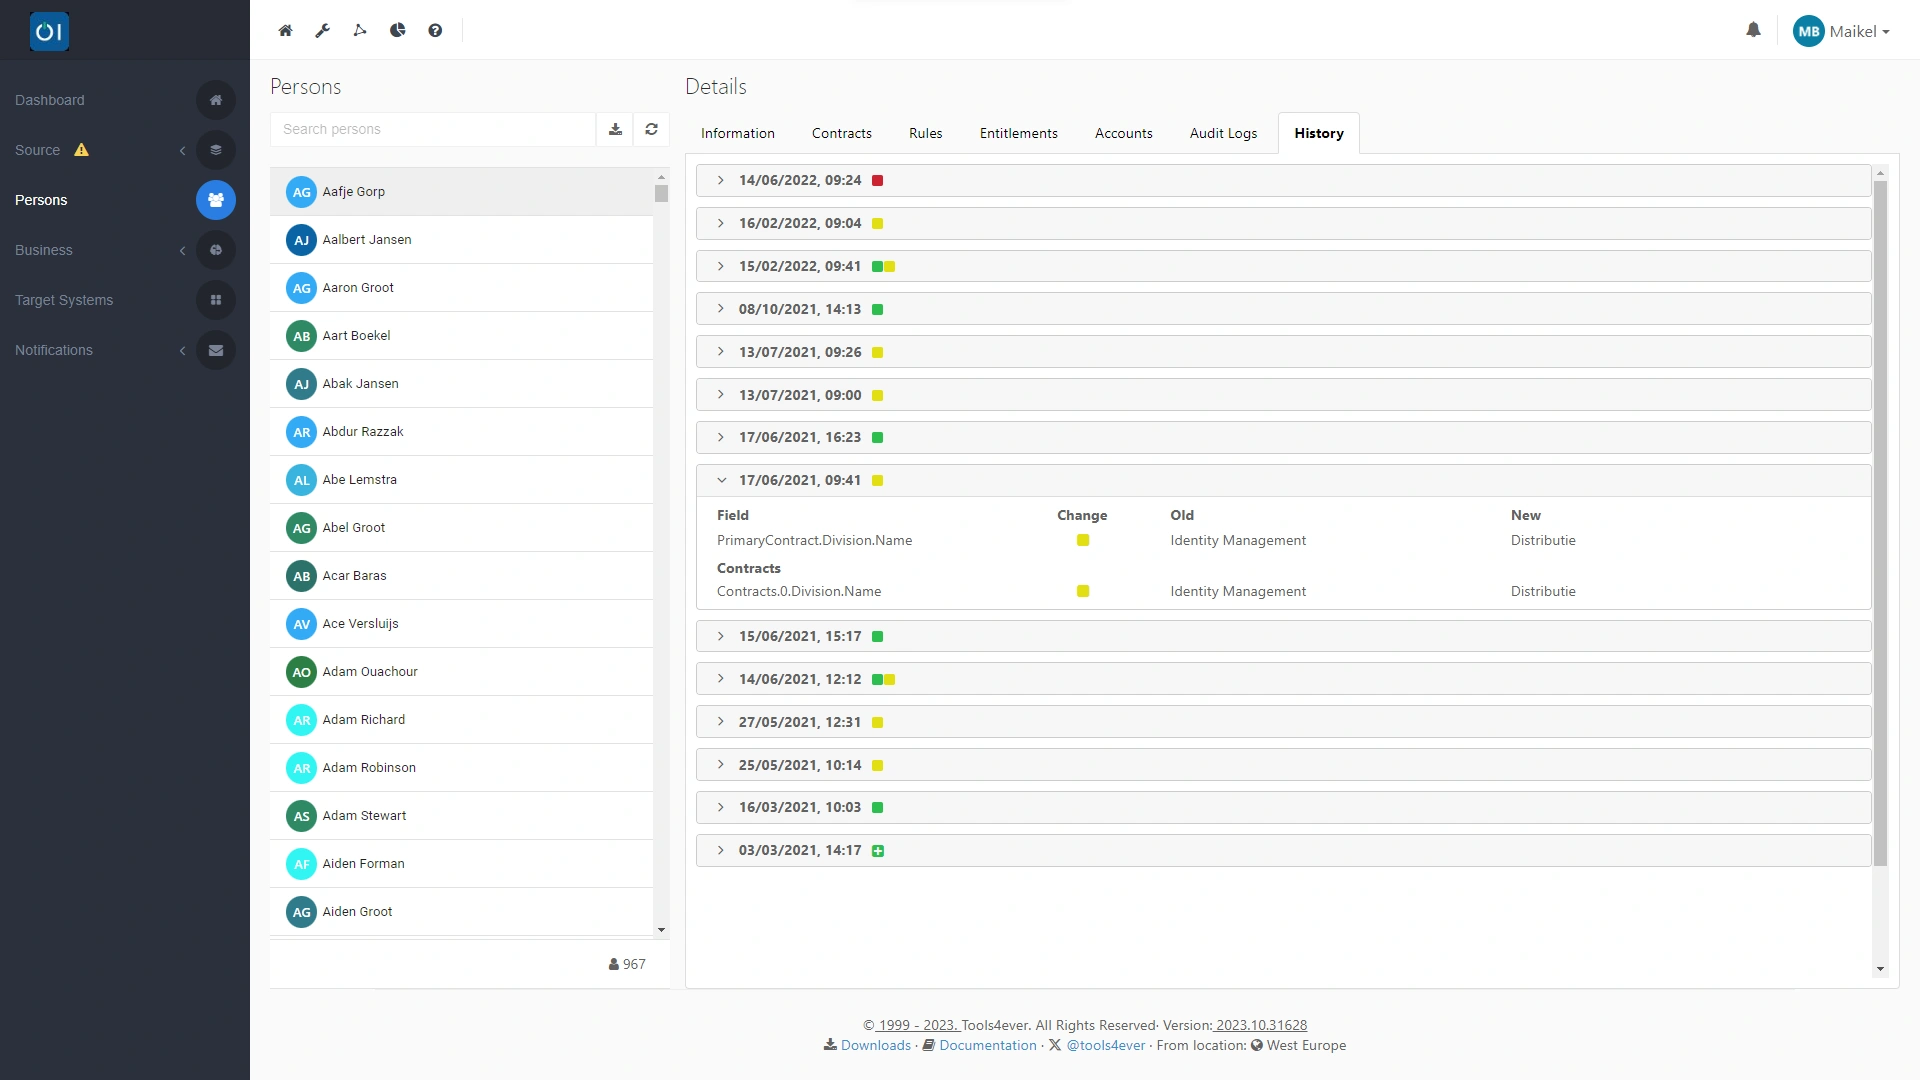
Task: Click the Notifications envelope icon
Action: point(216,350)
